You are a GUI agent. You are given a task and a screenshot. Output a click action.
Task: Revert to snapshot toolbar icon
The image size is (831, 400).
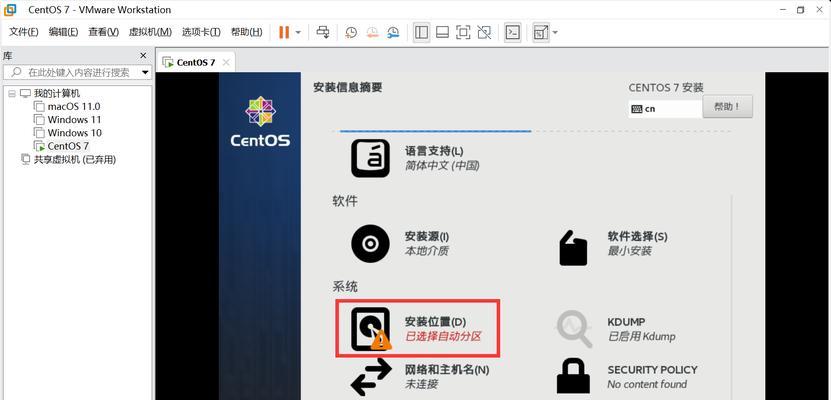point(373,32)
